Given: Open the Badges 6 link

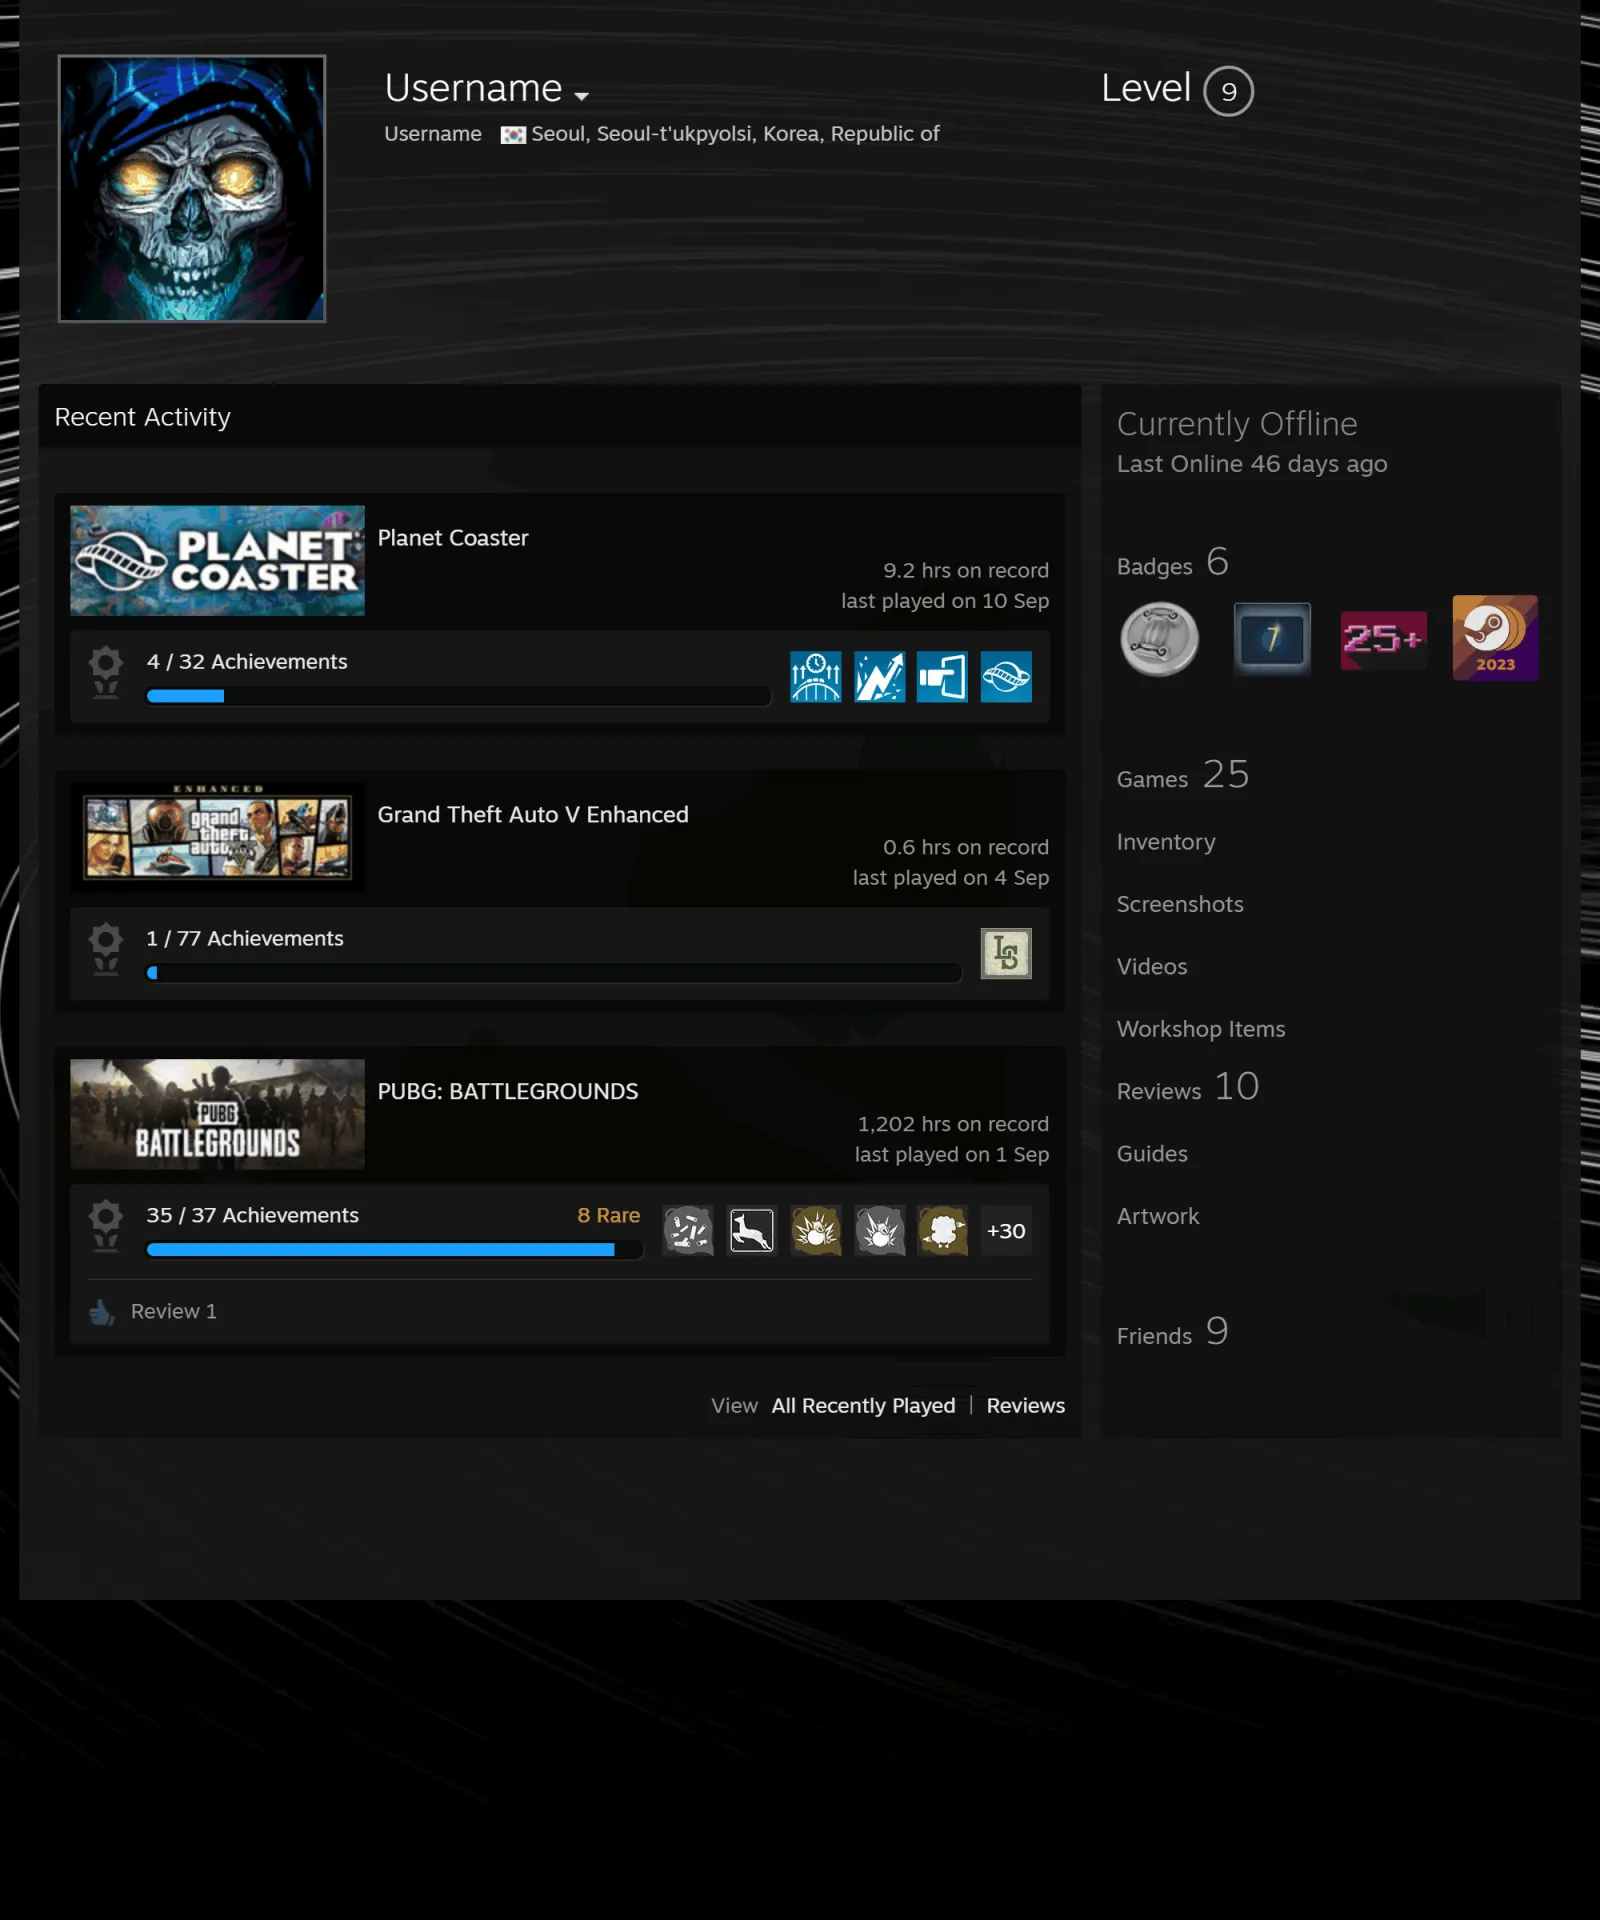Looking at the screenshot, I should click(1173, 563).
